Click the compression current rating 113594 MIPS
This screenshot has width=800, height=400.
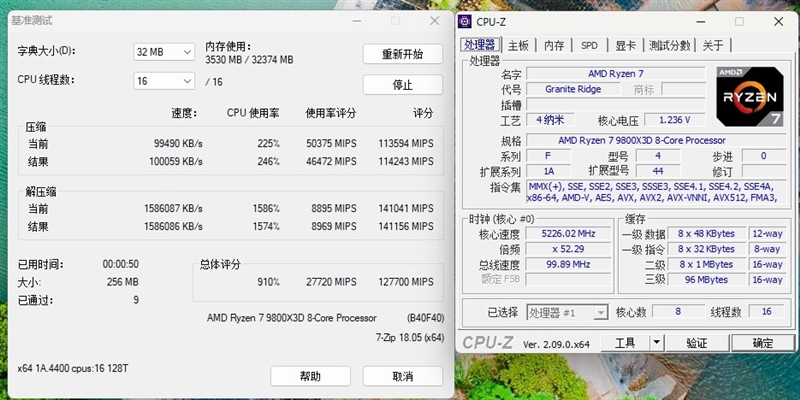coord(406,144)
